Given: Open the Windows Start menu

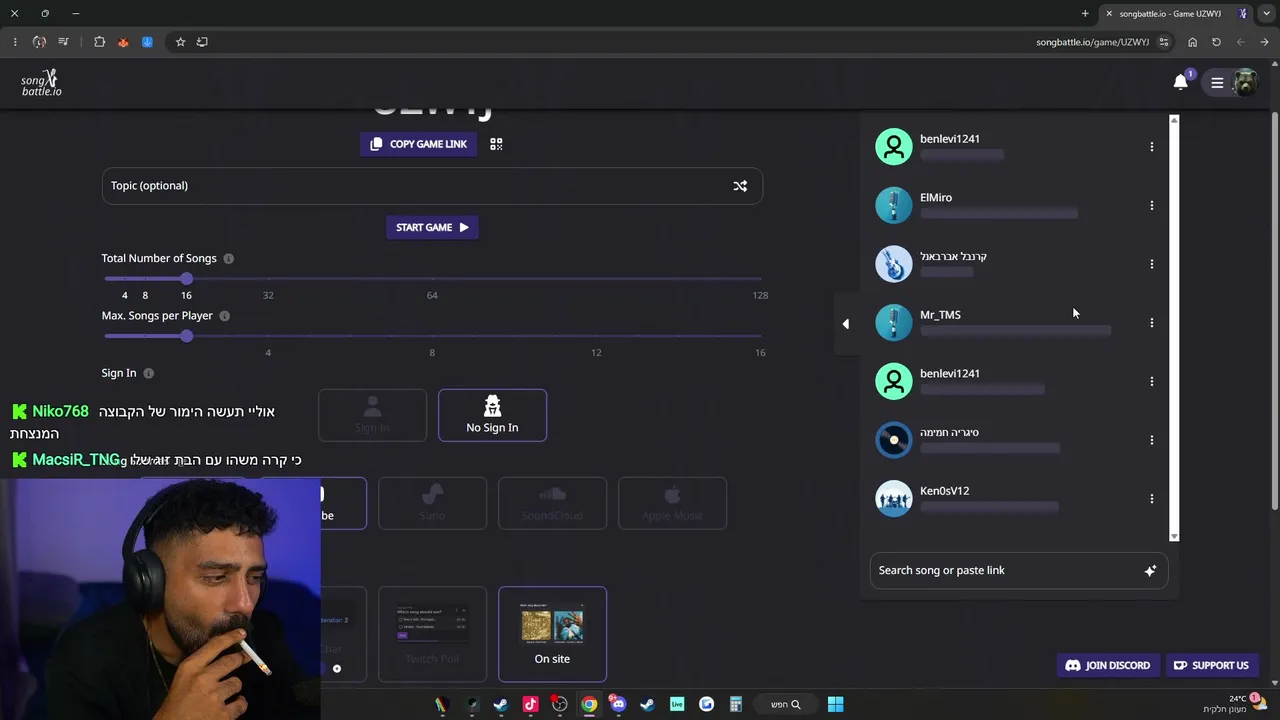Looking at the screenshot, I should point(835,704).
